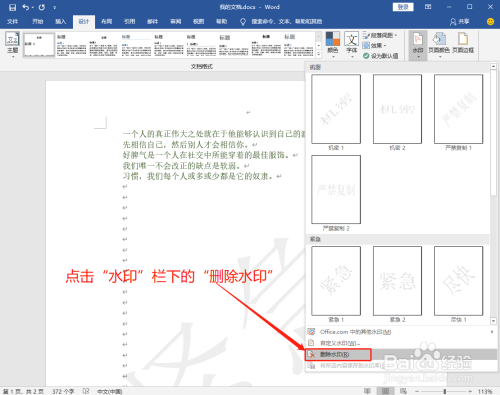The image size is (500, 395).
Task: Open the 视图 View tab
Action: pos(199,22)
